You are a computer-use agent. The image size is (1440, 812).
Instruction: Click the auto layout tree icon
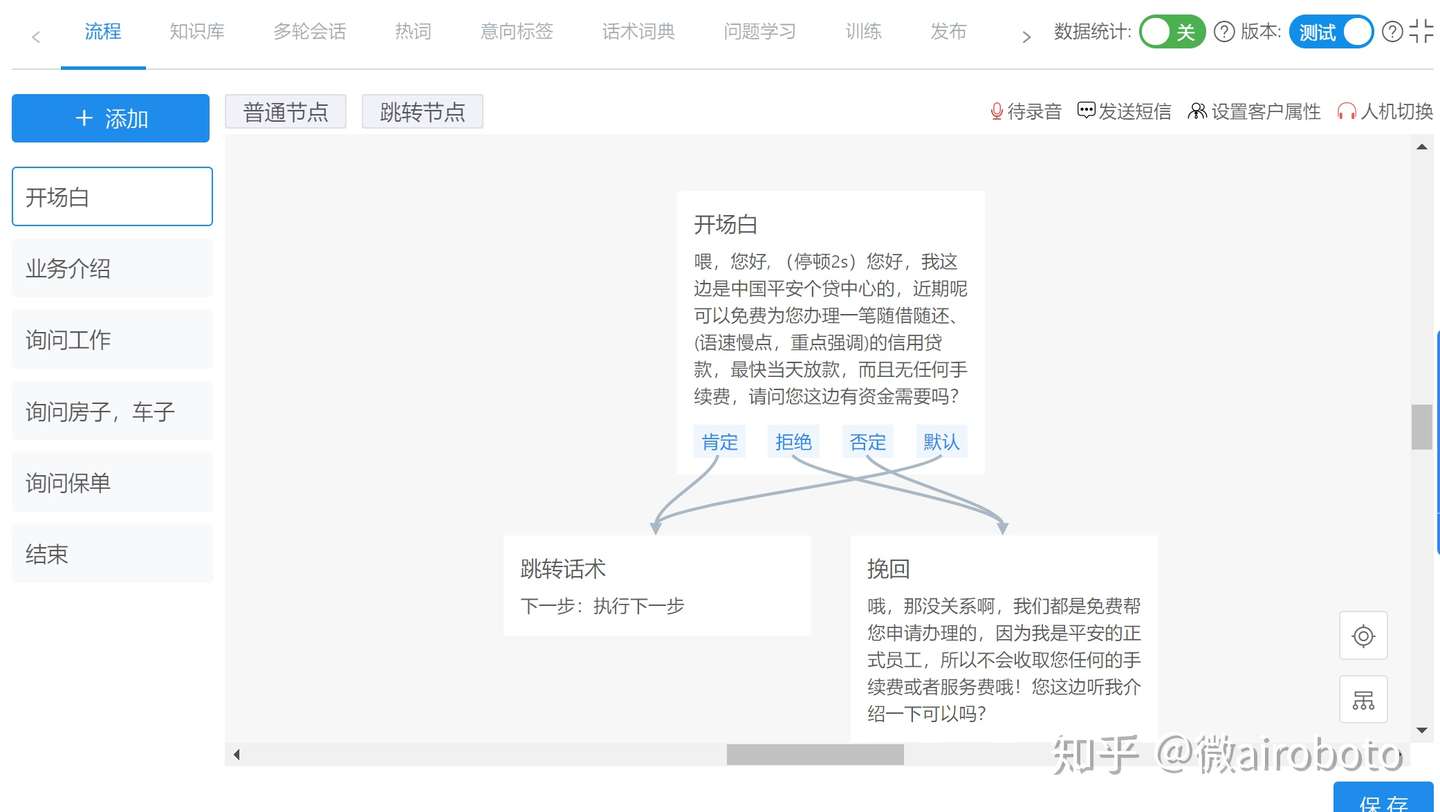point(1364,699)
